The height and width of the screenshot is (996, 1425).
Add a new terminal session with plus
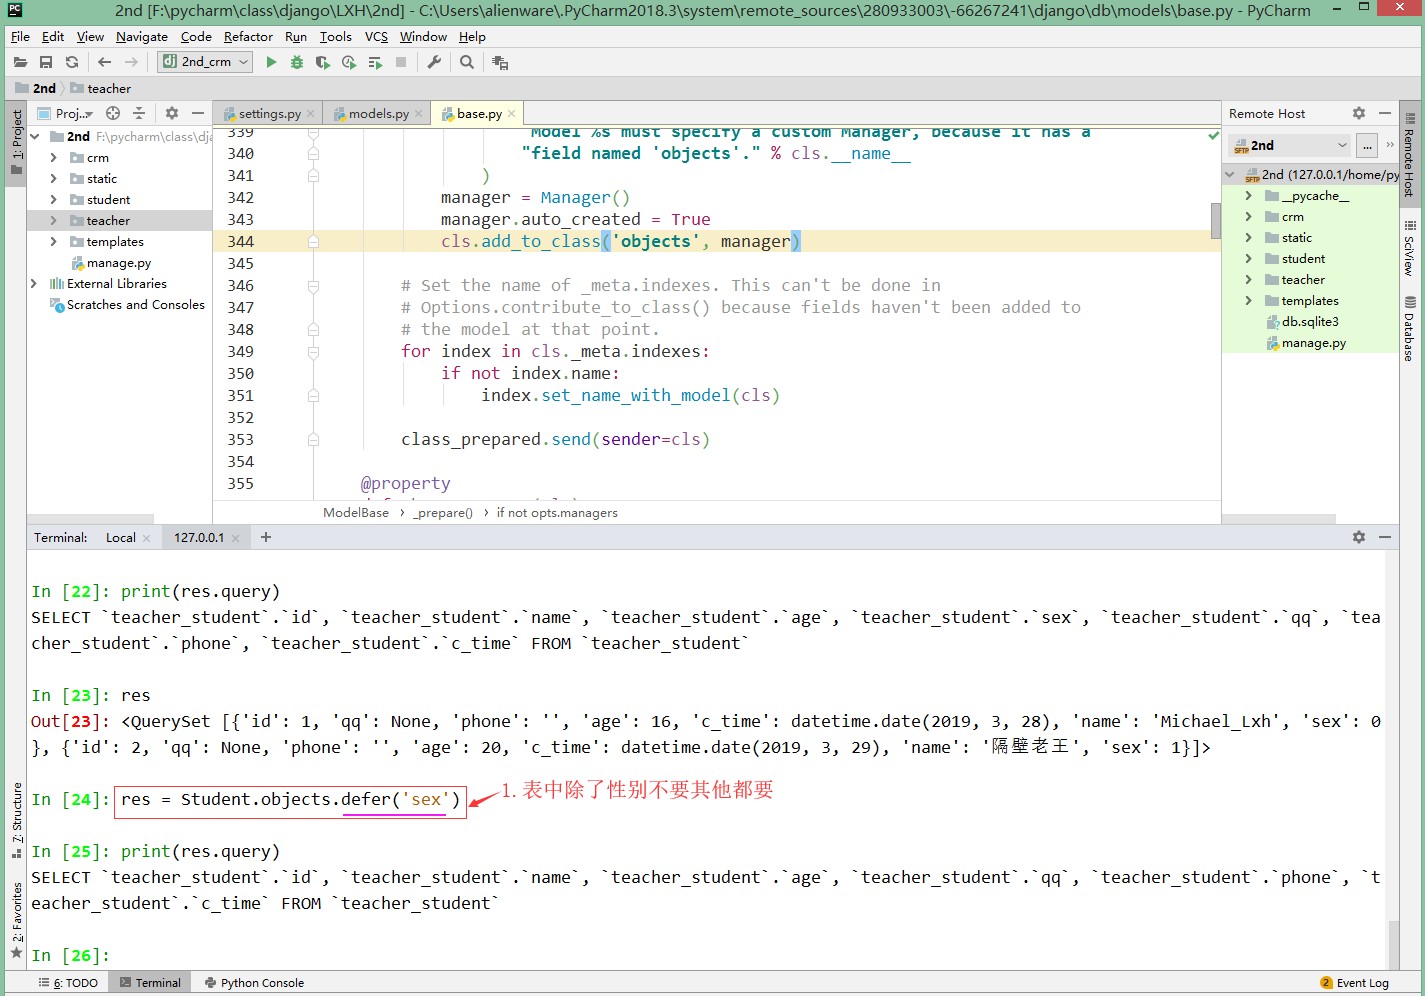point(266,537)
